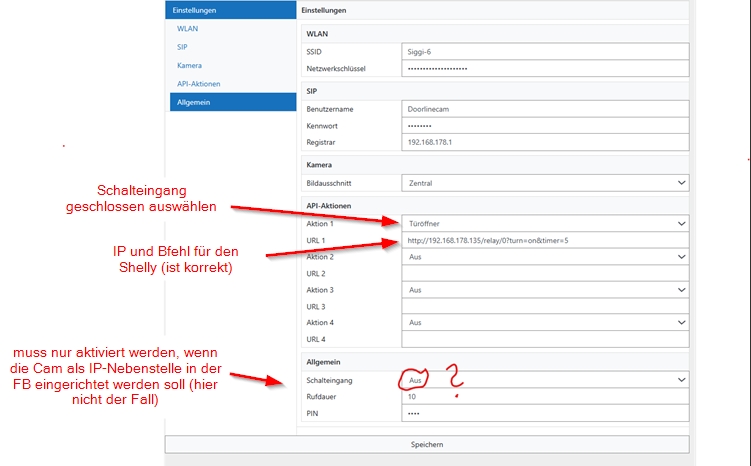Open the WLAN settings menu item
The image size is (751, 466).
187,29
